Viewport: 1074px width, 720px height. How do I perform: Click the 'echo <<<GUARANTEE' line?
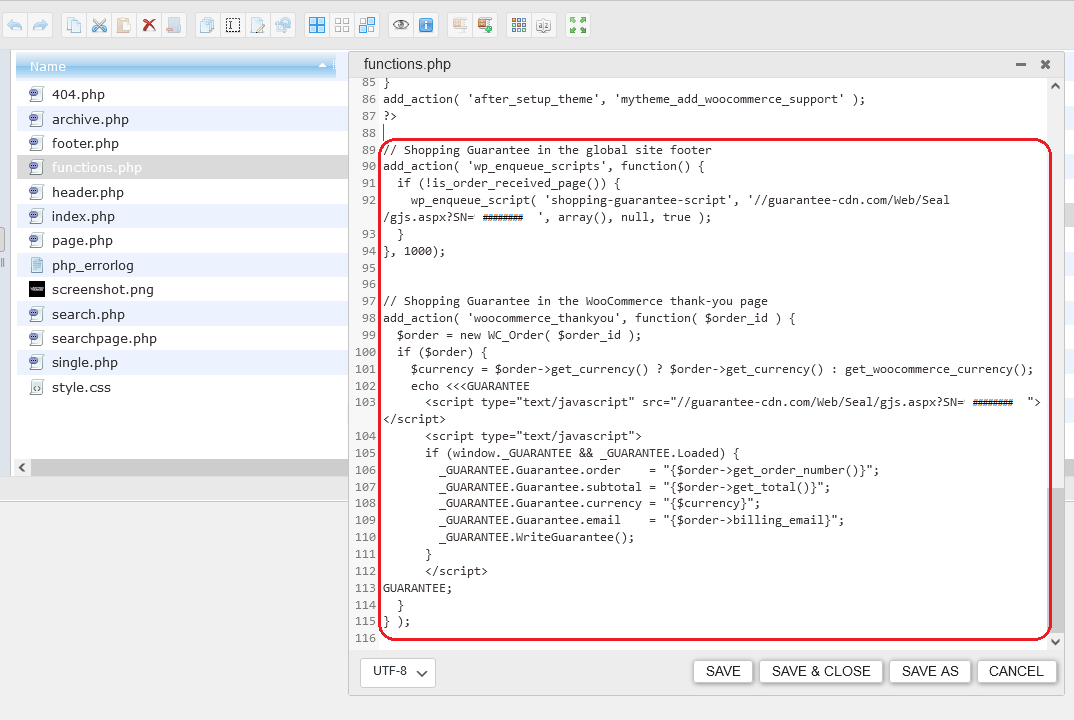(x=470, y=386)
